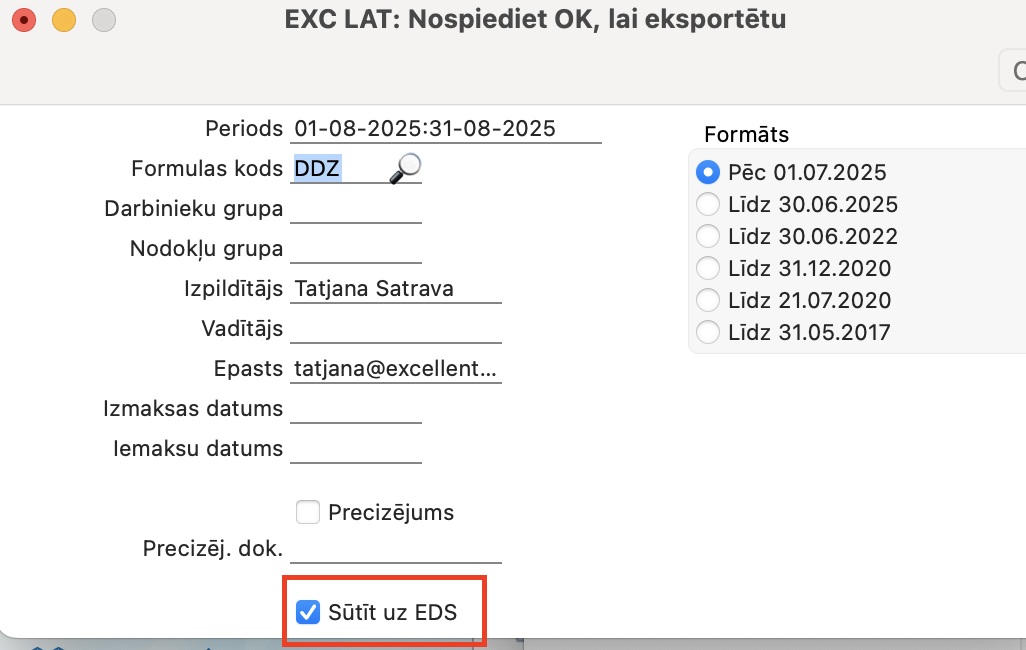
Task: Click the Nodokļu grupa input field
Action: (x=355, y=249)
